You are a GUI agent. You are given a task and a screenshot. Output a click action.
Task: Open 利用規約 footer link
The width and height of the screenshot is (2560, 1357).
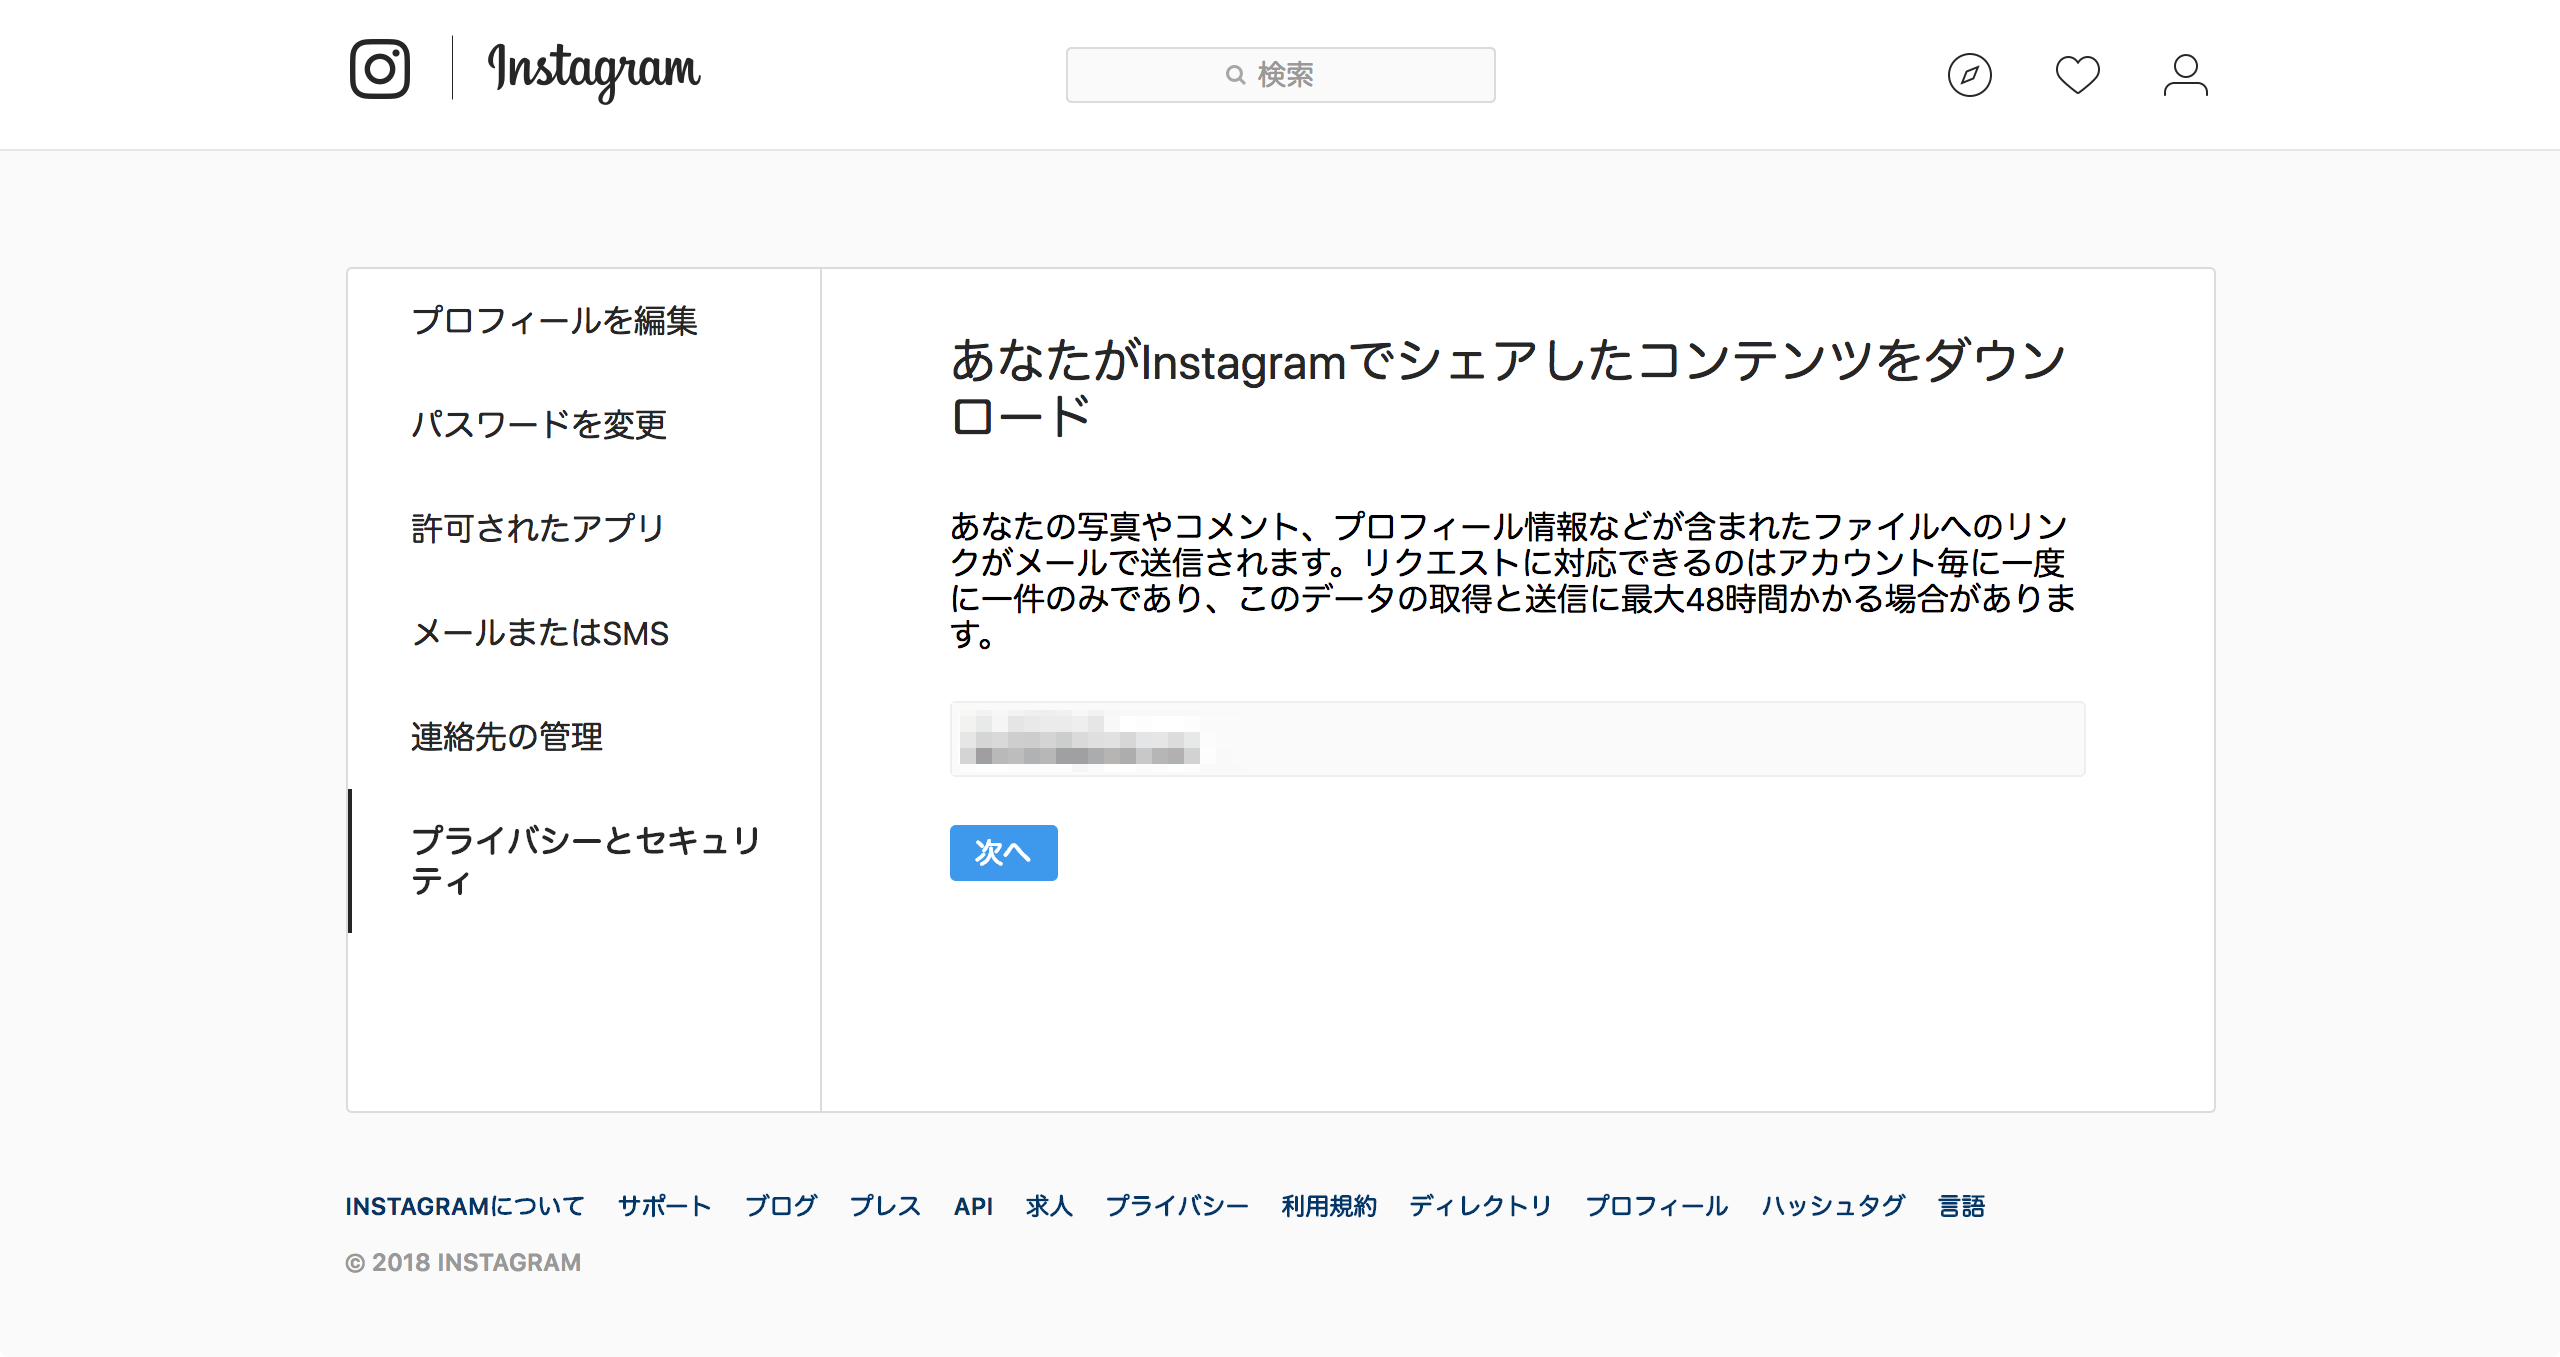pos(1329,1206)
